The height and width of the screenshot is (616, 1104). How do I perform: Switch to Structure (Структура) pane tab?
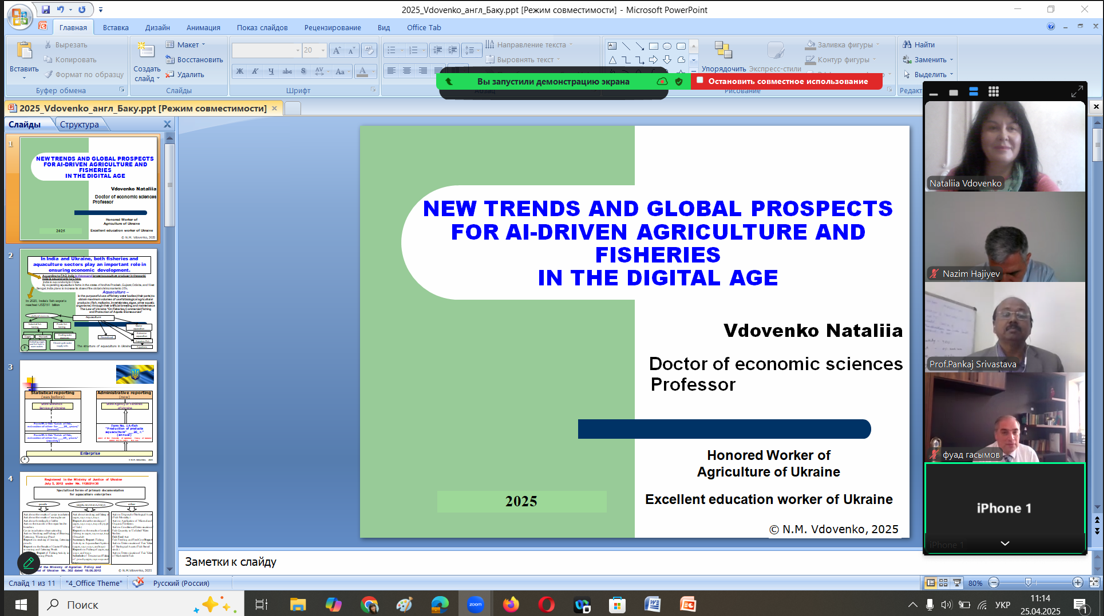click(x=79, y=125)
